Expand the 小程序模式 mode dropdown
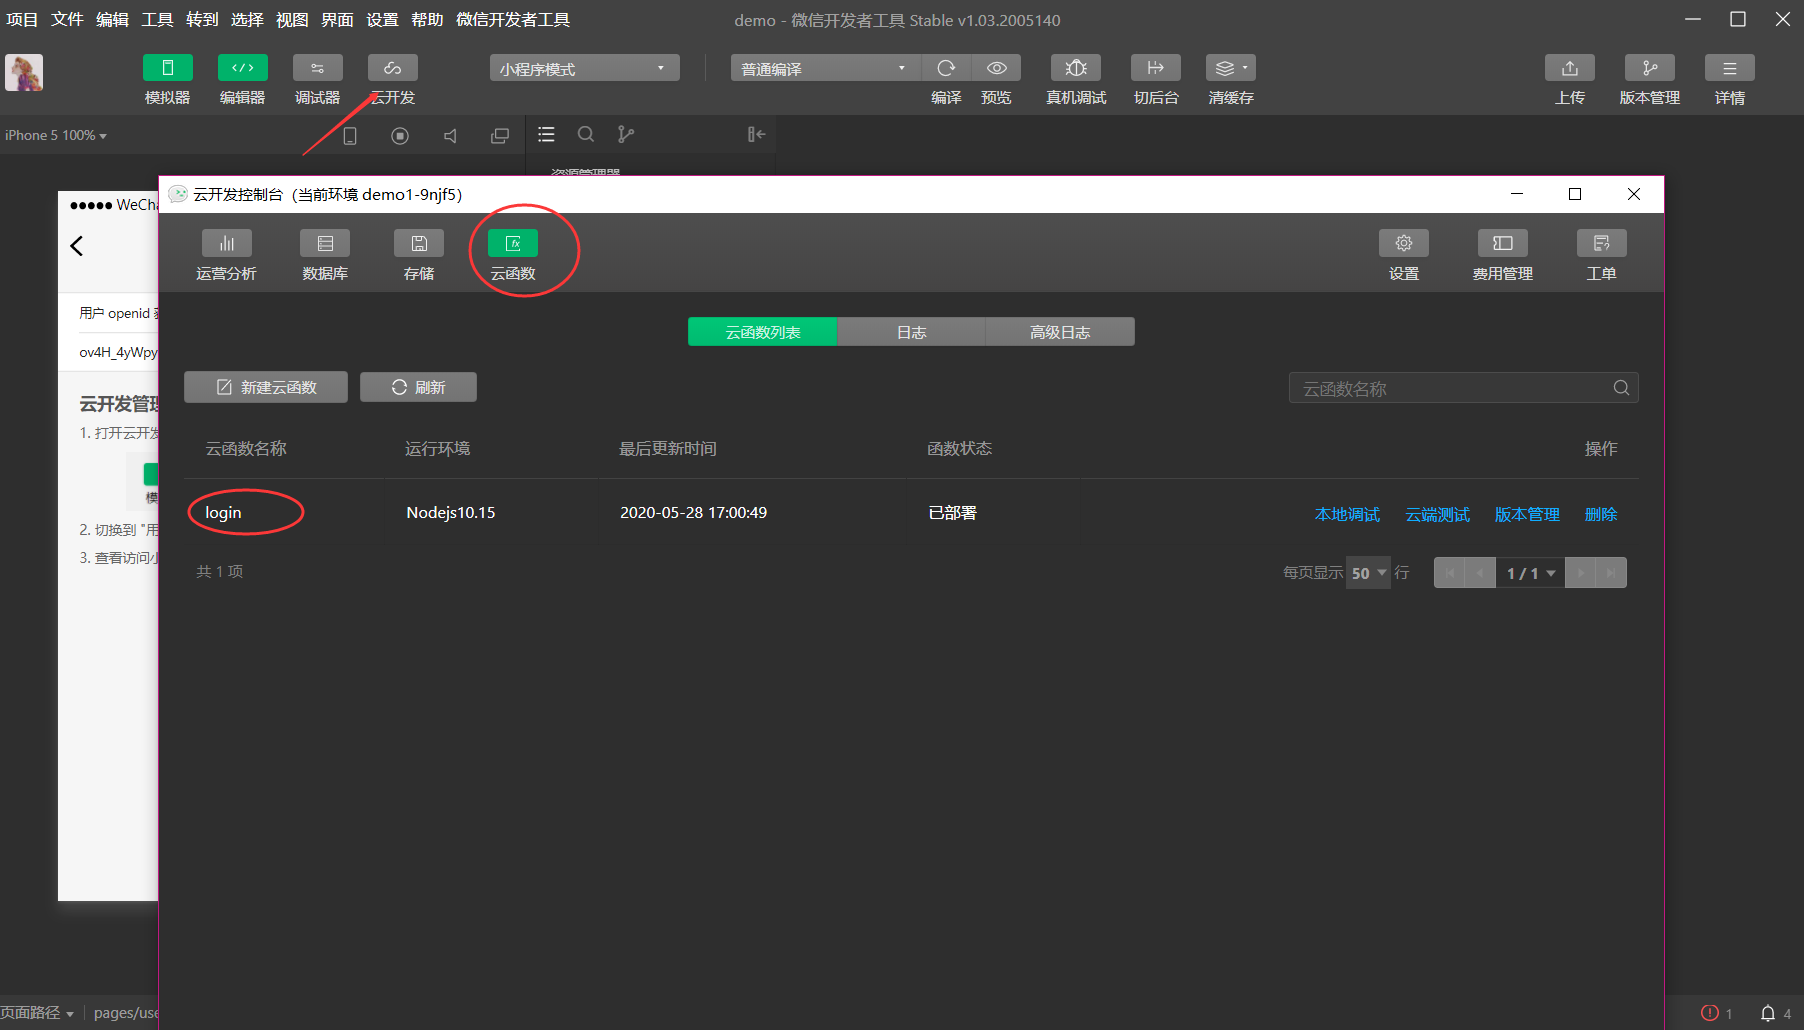 (x=585, y=68)
